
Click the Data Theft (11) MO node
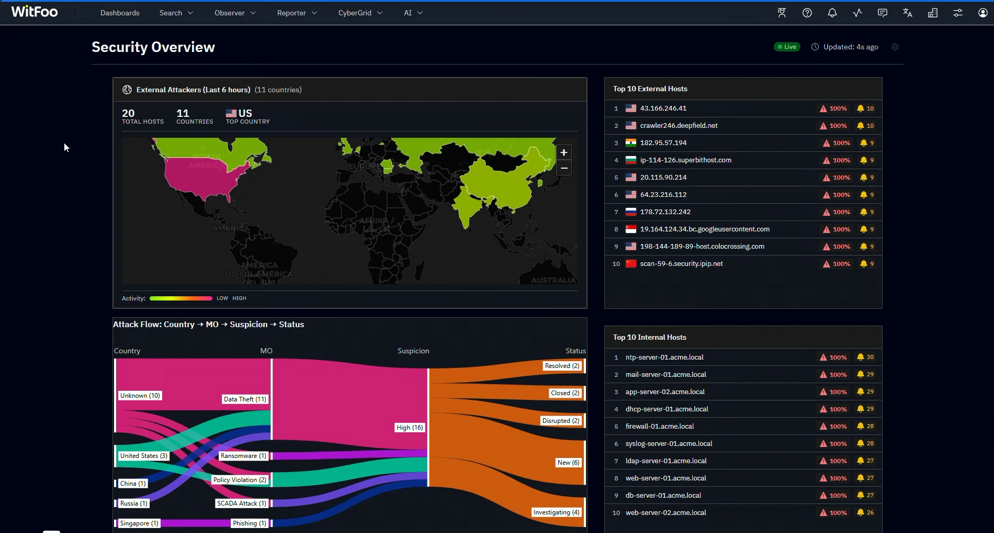(245, 399)
